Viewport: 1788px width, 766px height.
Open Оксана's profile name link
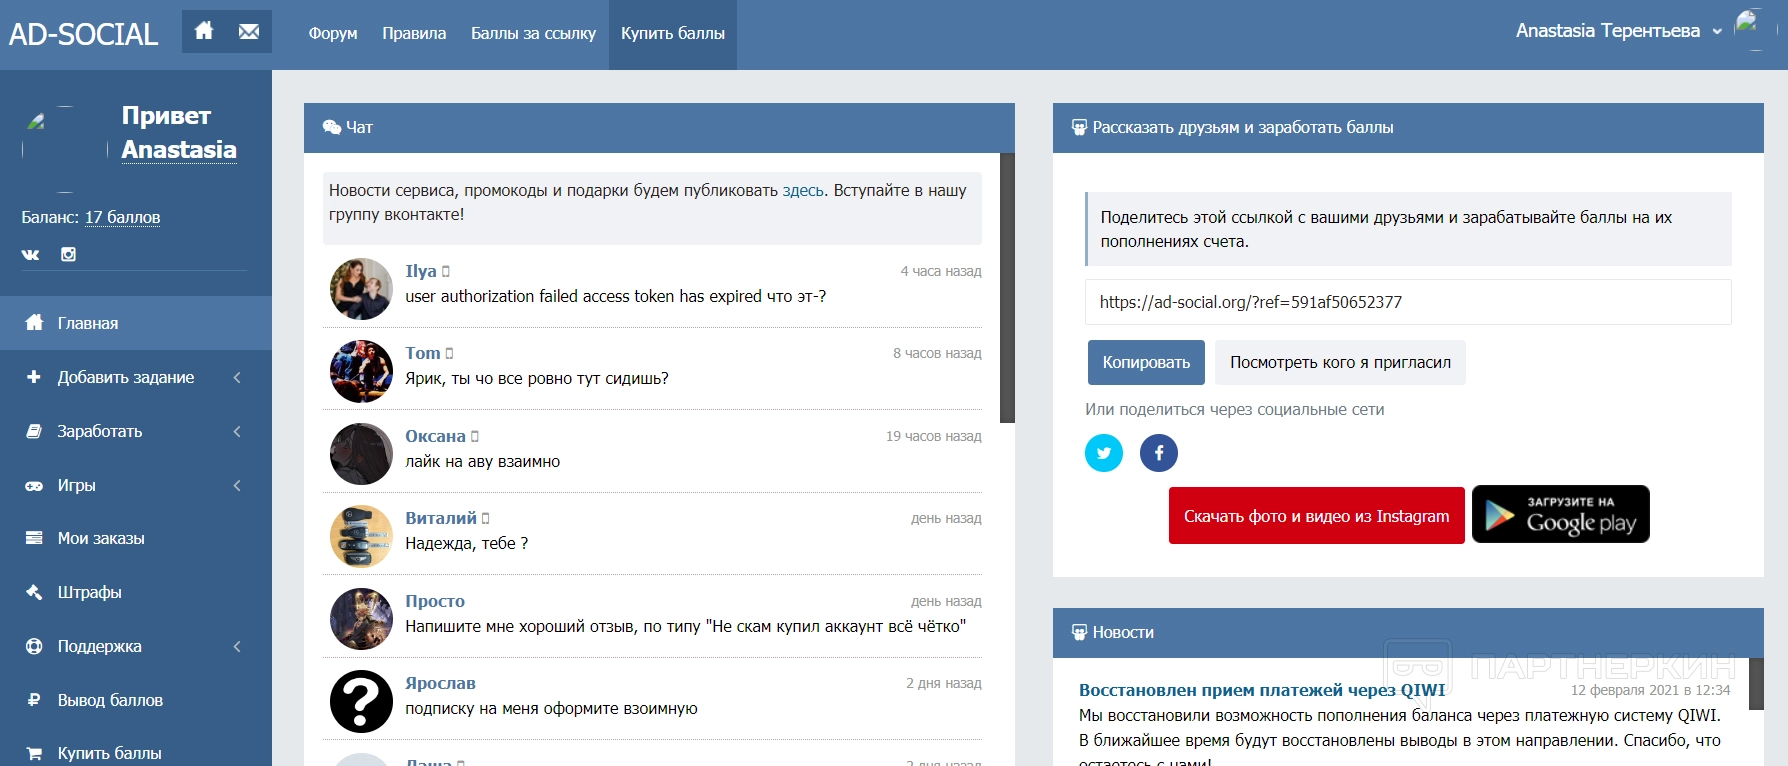[x=435, y=436]
